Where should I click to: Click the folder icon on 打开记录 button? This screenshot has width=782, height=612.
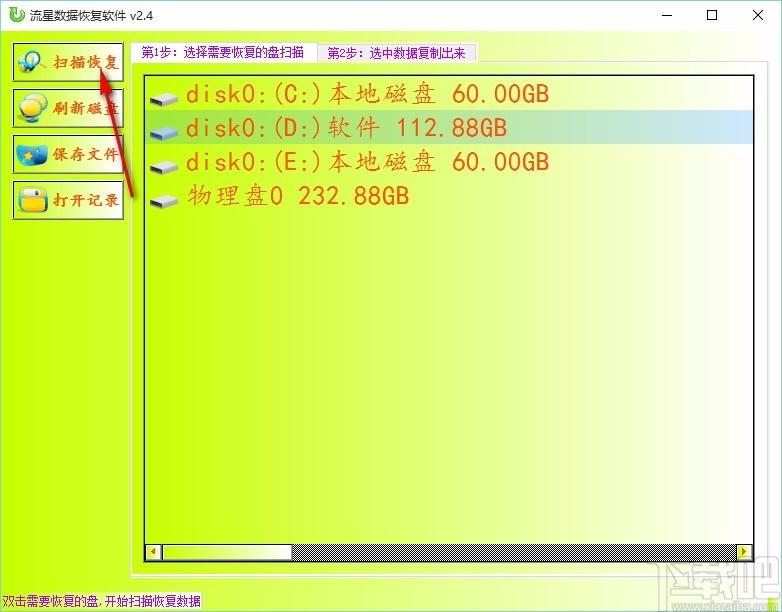[33, 201]
